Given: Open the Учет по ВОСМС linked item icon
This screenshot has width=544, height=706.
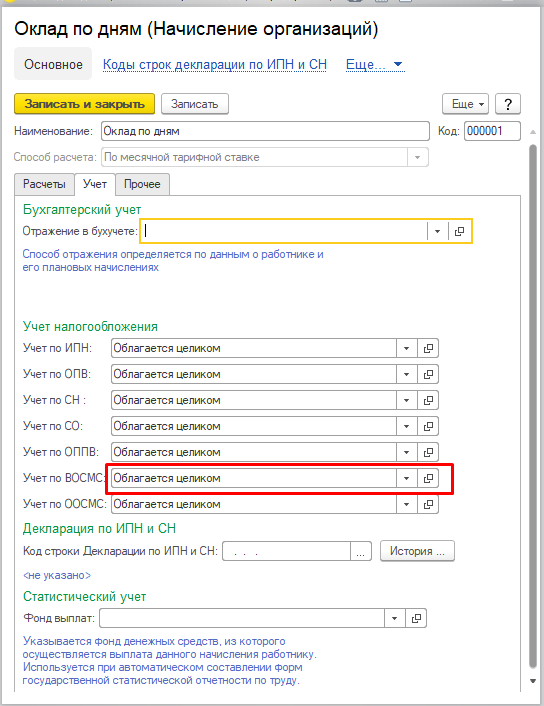Looking at the screenshot, I should [428, 478].
